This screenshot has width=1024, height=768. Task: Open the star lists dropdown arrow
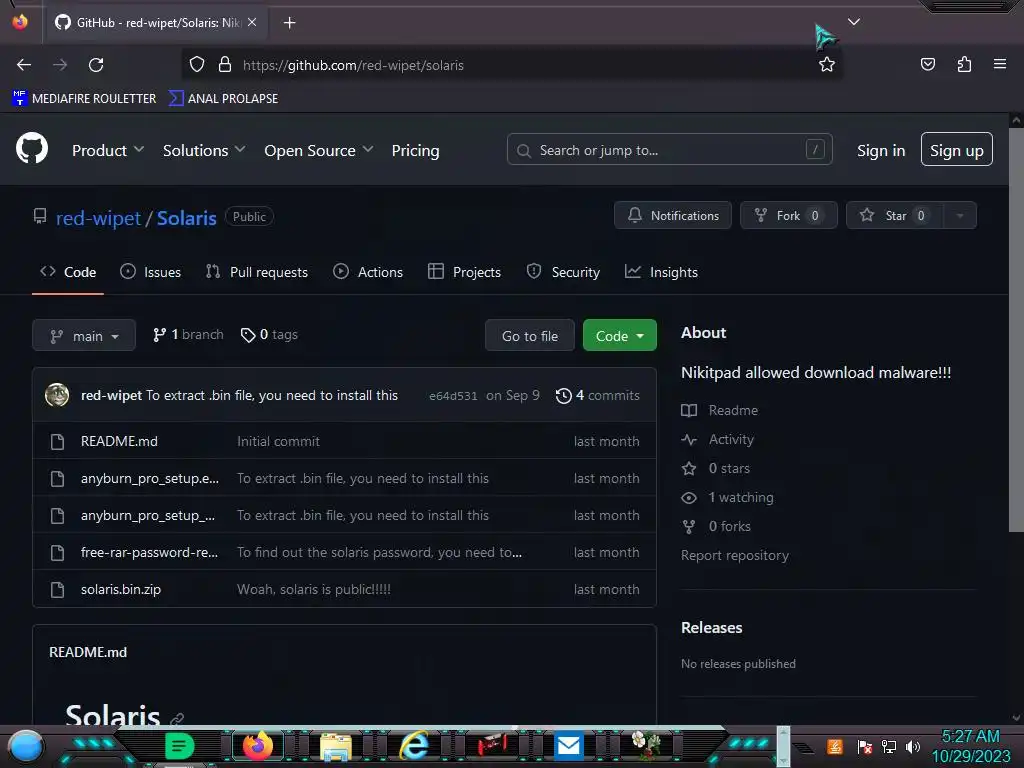click(x=960, y=216)
